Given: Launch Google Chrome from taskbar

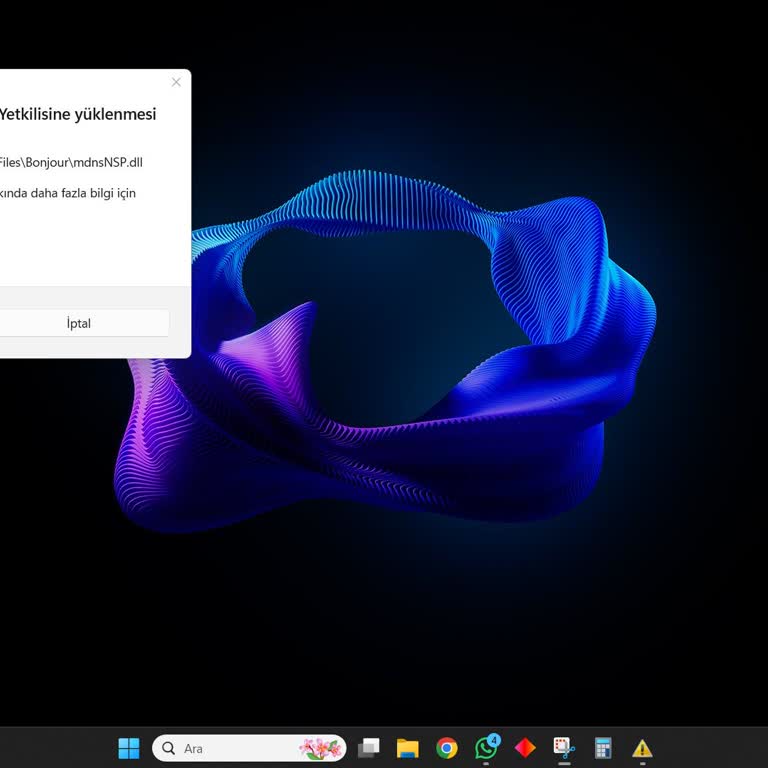Looking at the screenshot, I should pos(447,748).
